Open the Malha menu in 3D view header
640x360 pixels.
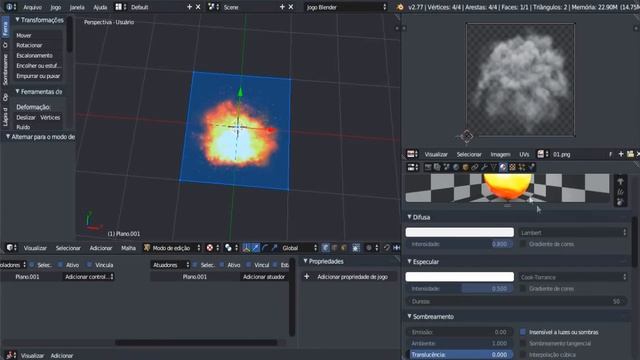click(128, 248)
